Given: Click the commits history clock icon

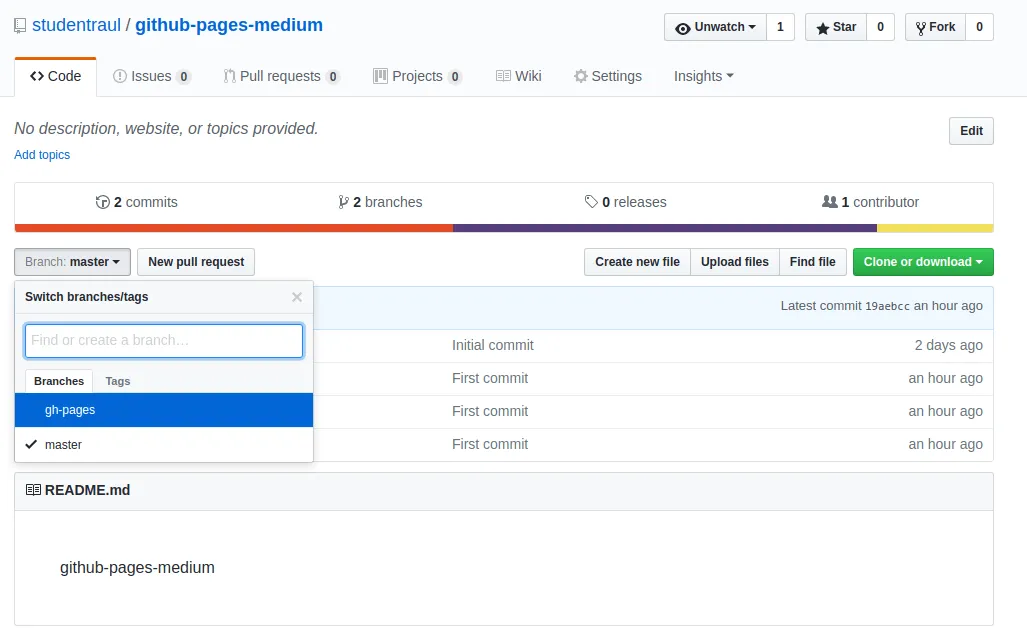Looking at the screenshot, I should tap(102, 202).
